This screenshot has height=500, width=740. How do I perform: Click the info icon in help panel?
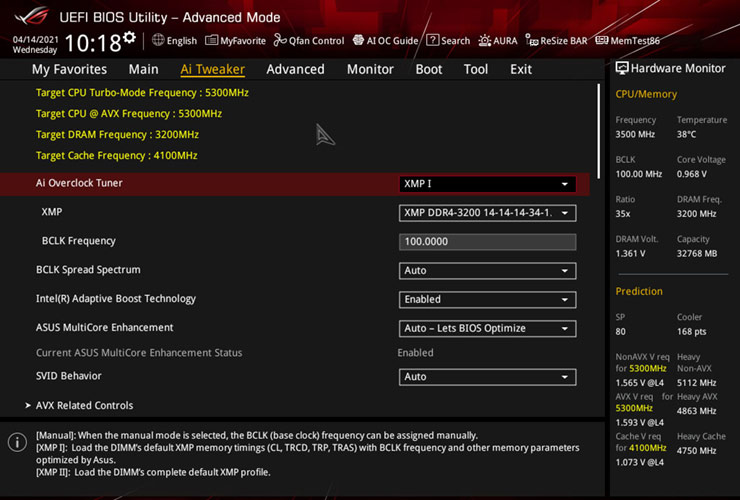click(x=17, y=442)
